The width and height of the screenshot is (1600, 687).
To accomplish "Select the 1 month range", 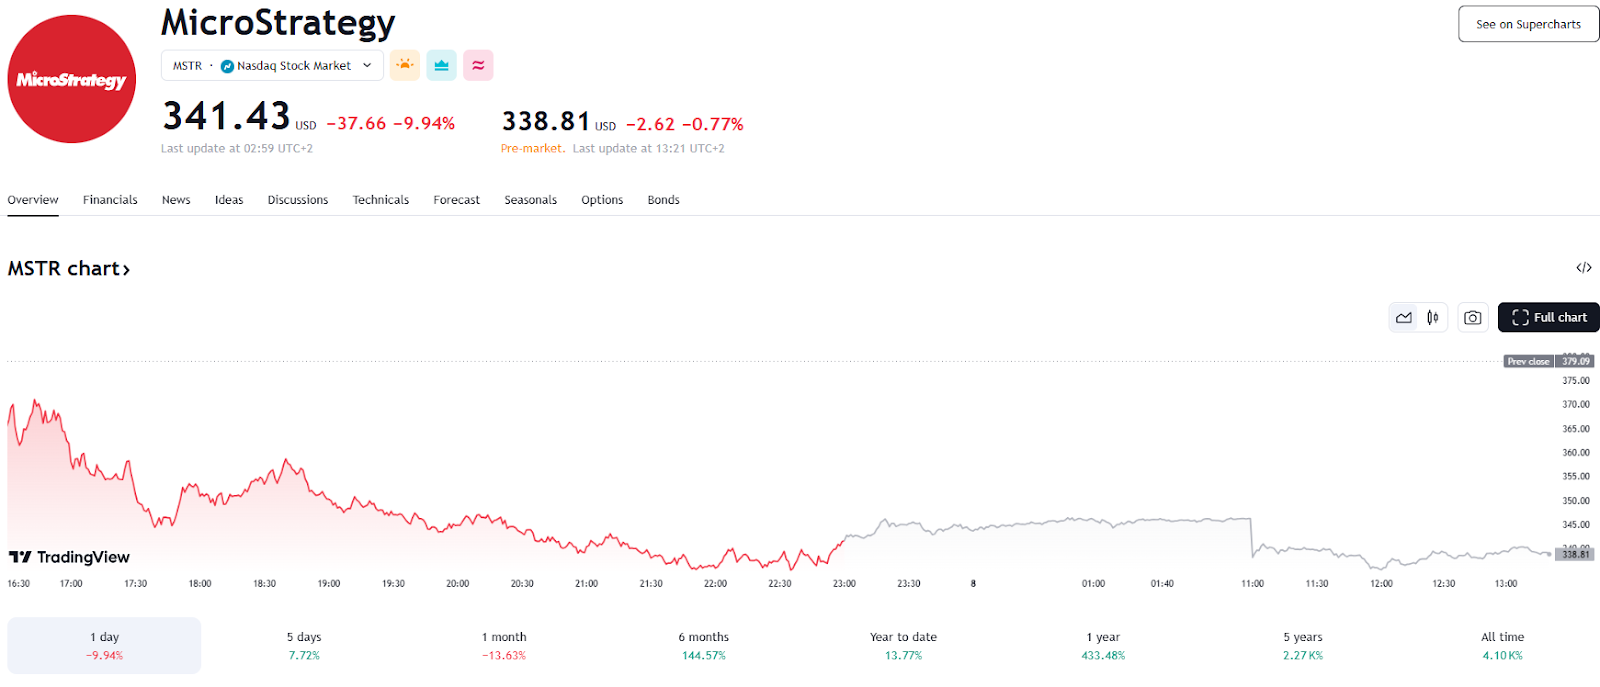I will point(504,646).
